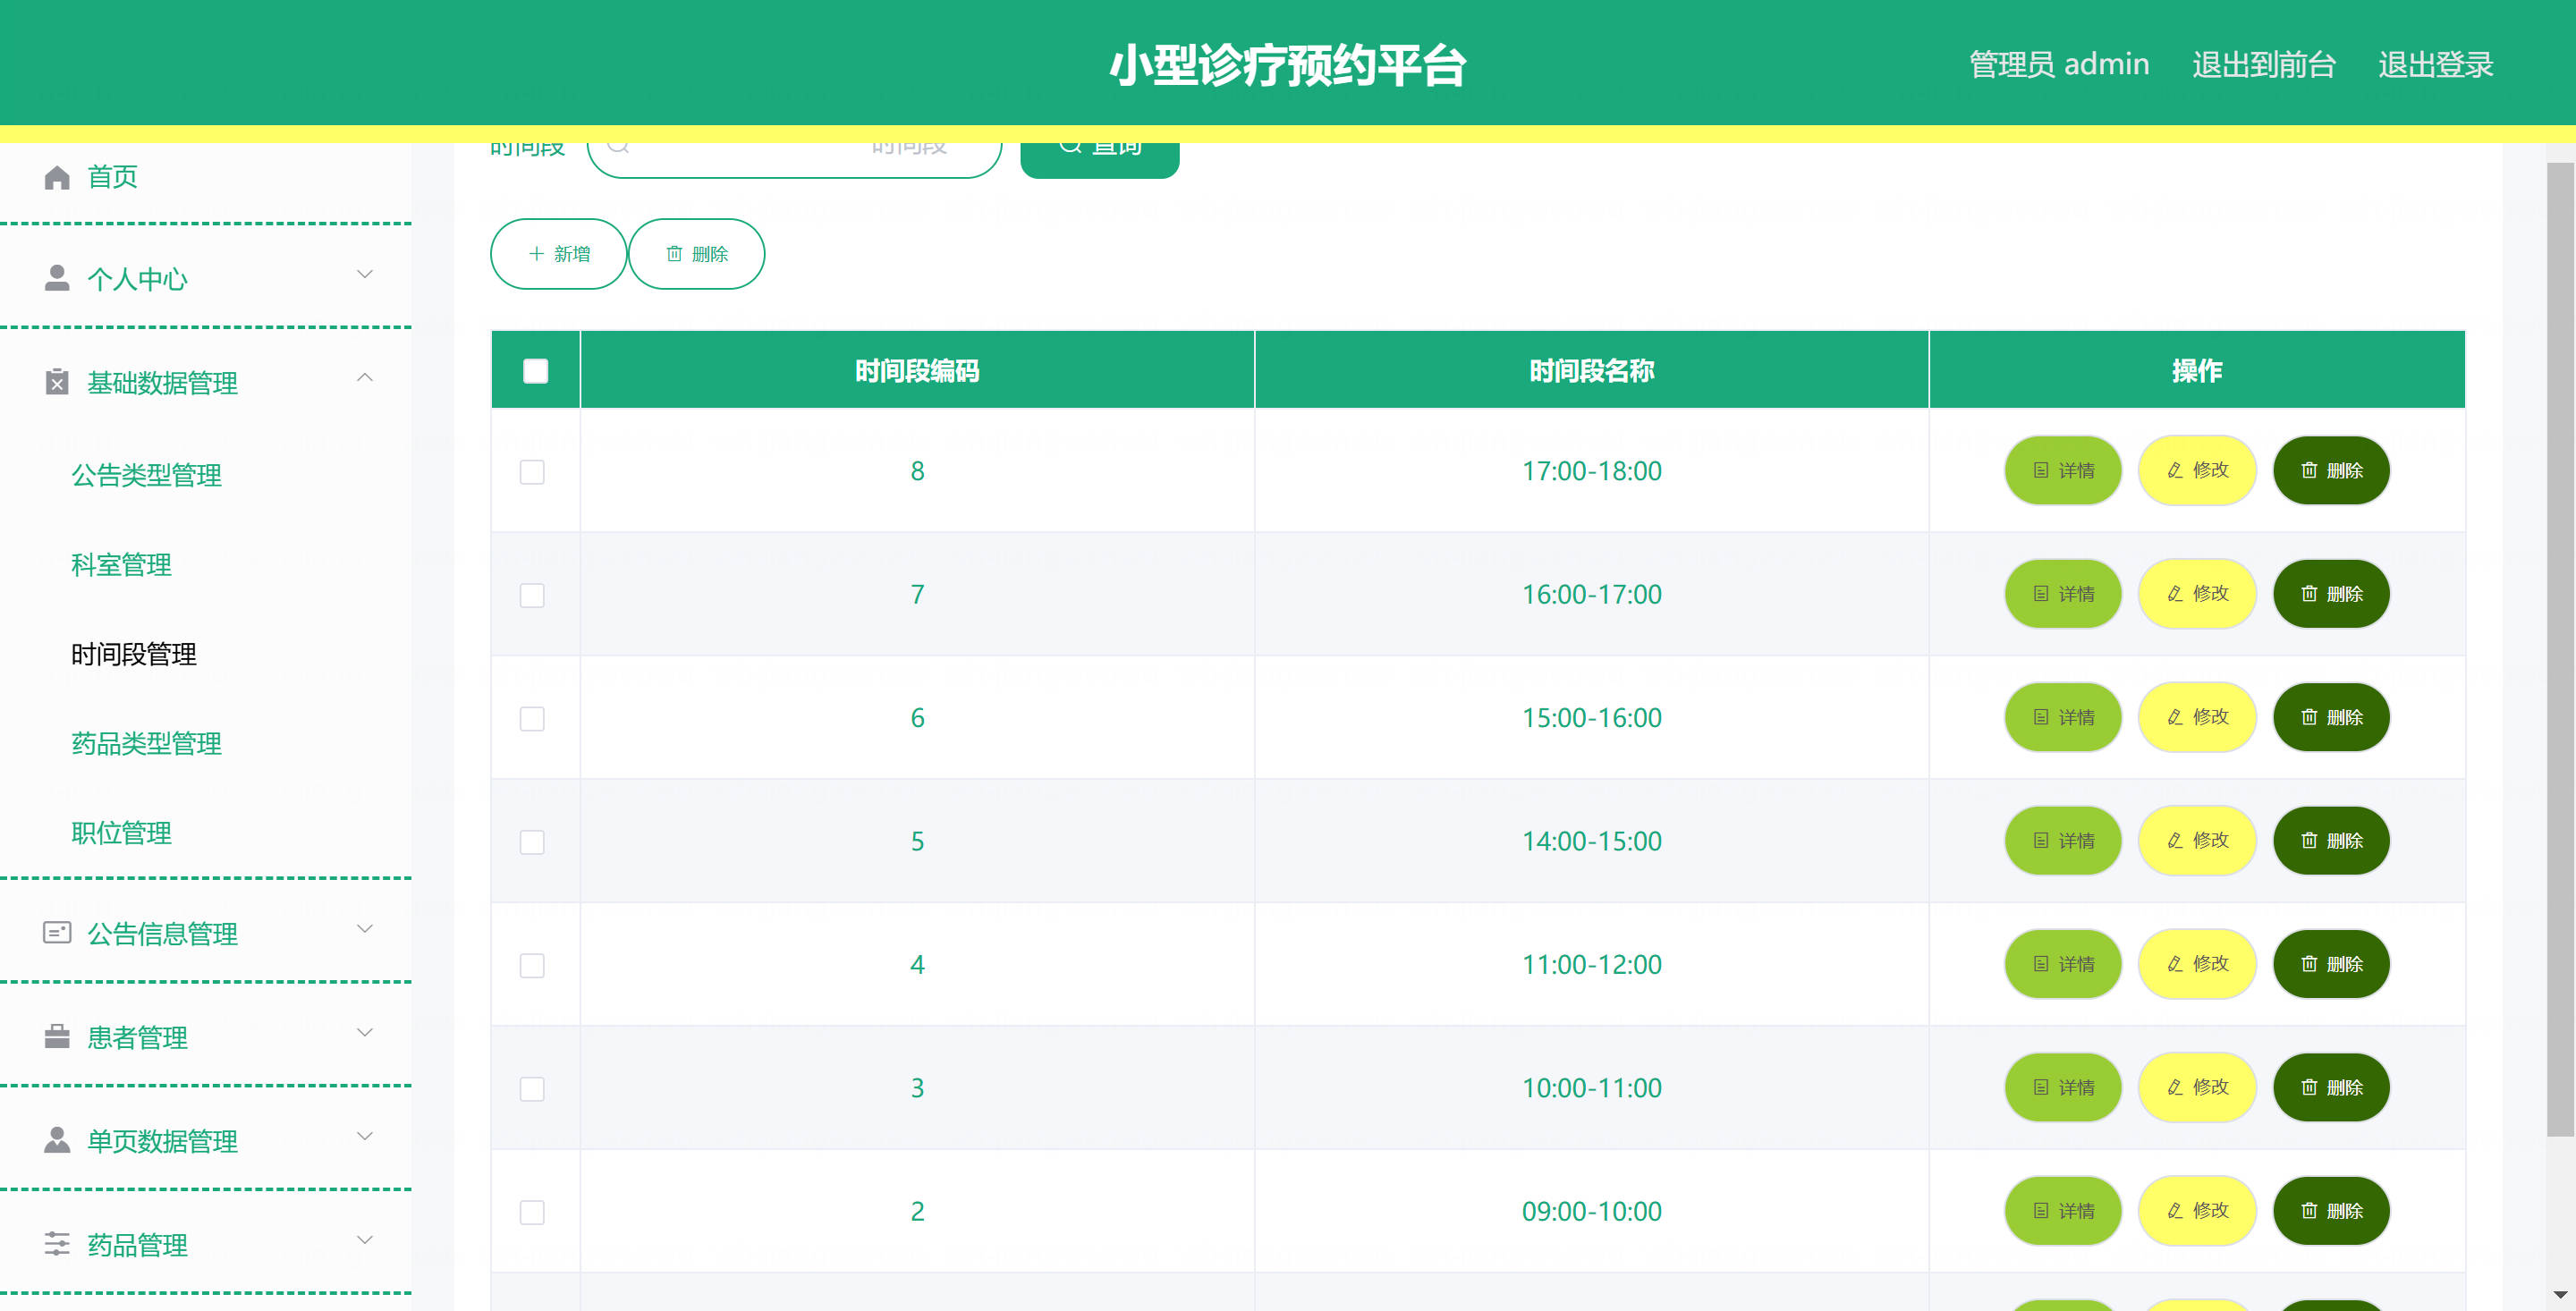Click edit pencil icon in row 15:00-16:00
Viewport: 2576px width, 1311px height.
2175,717
